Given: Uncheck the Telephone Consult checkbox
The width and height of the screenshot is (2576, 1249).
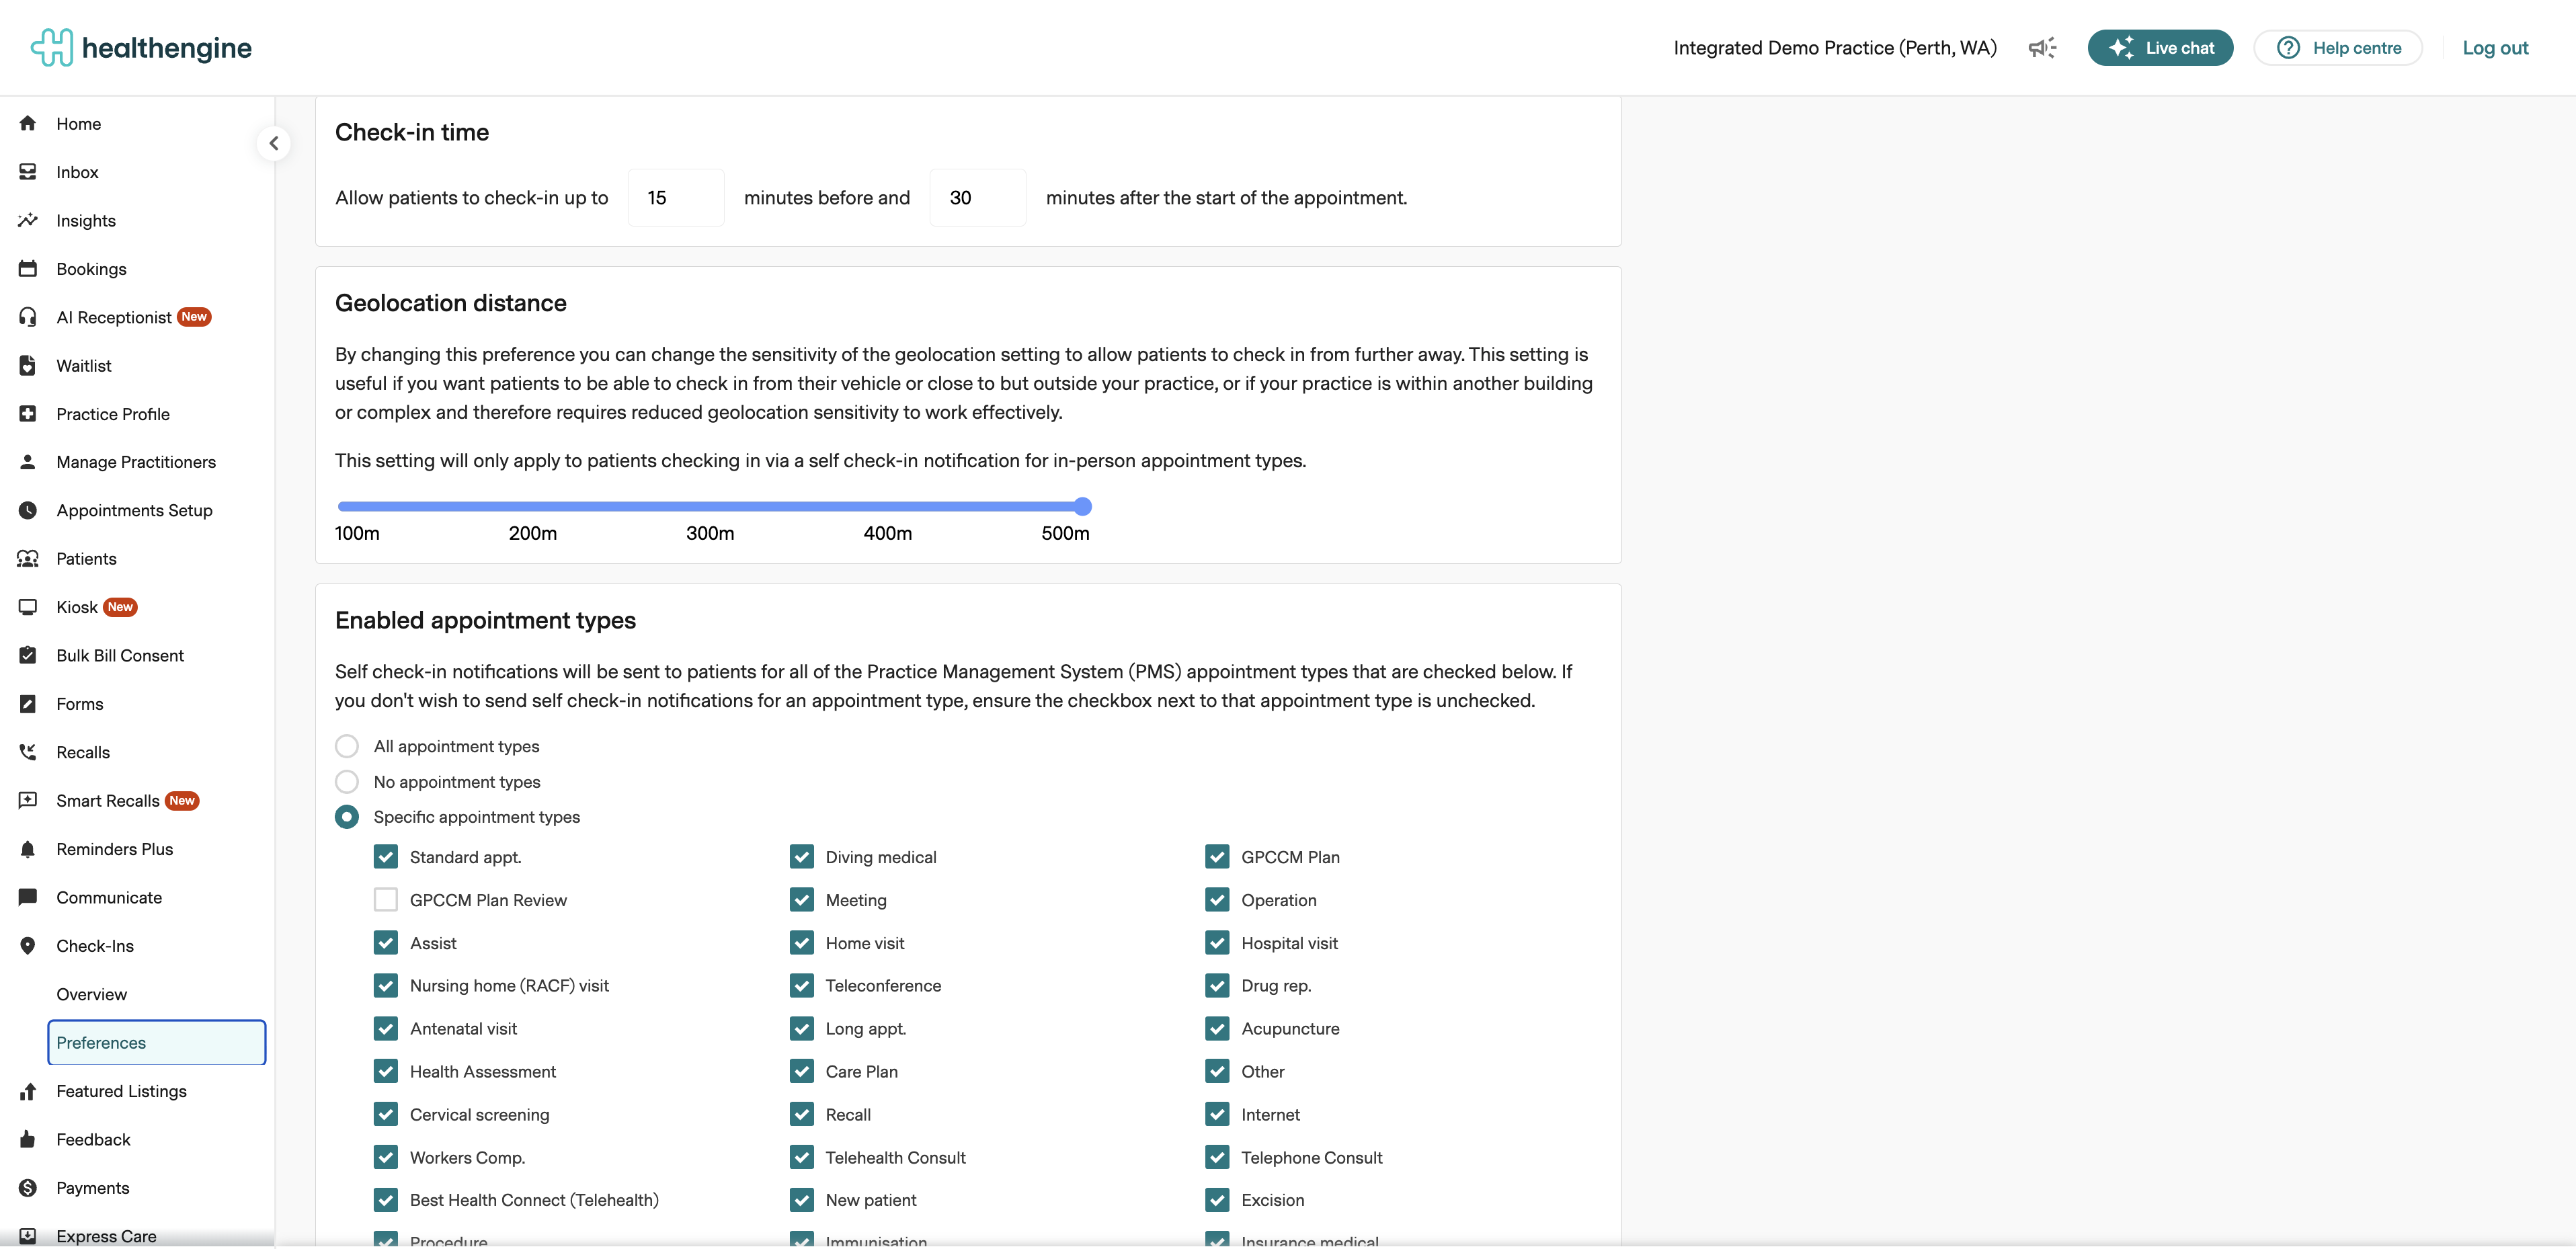Looking at the screenshot, I should click(x=1217, y=1158).
